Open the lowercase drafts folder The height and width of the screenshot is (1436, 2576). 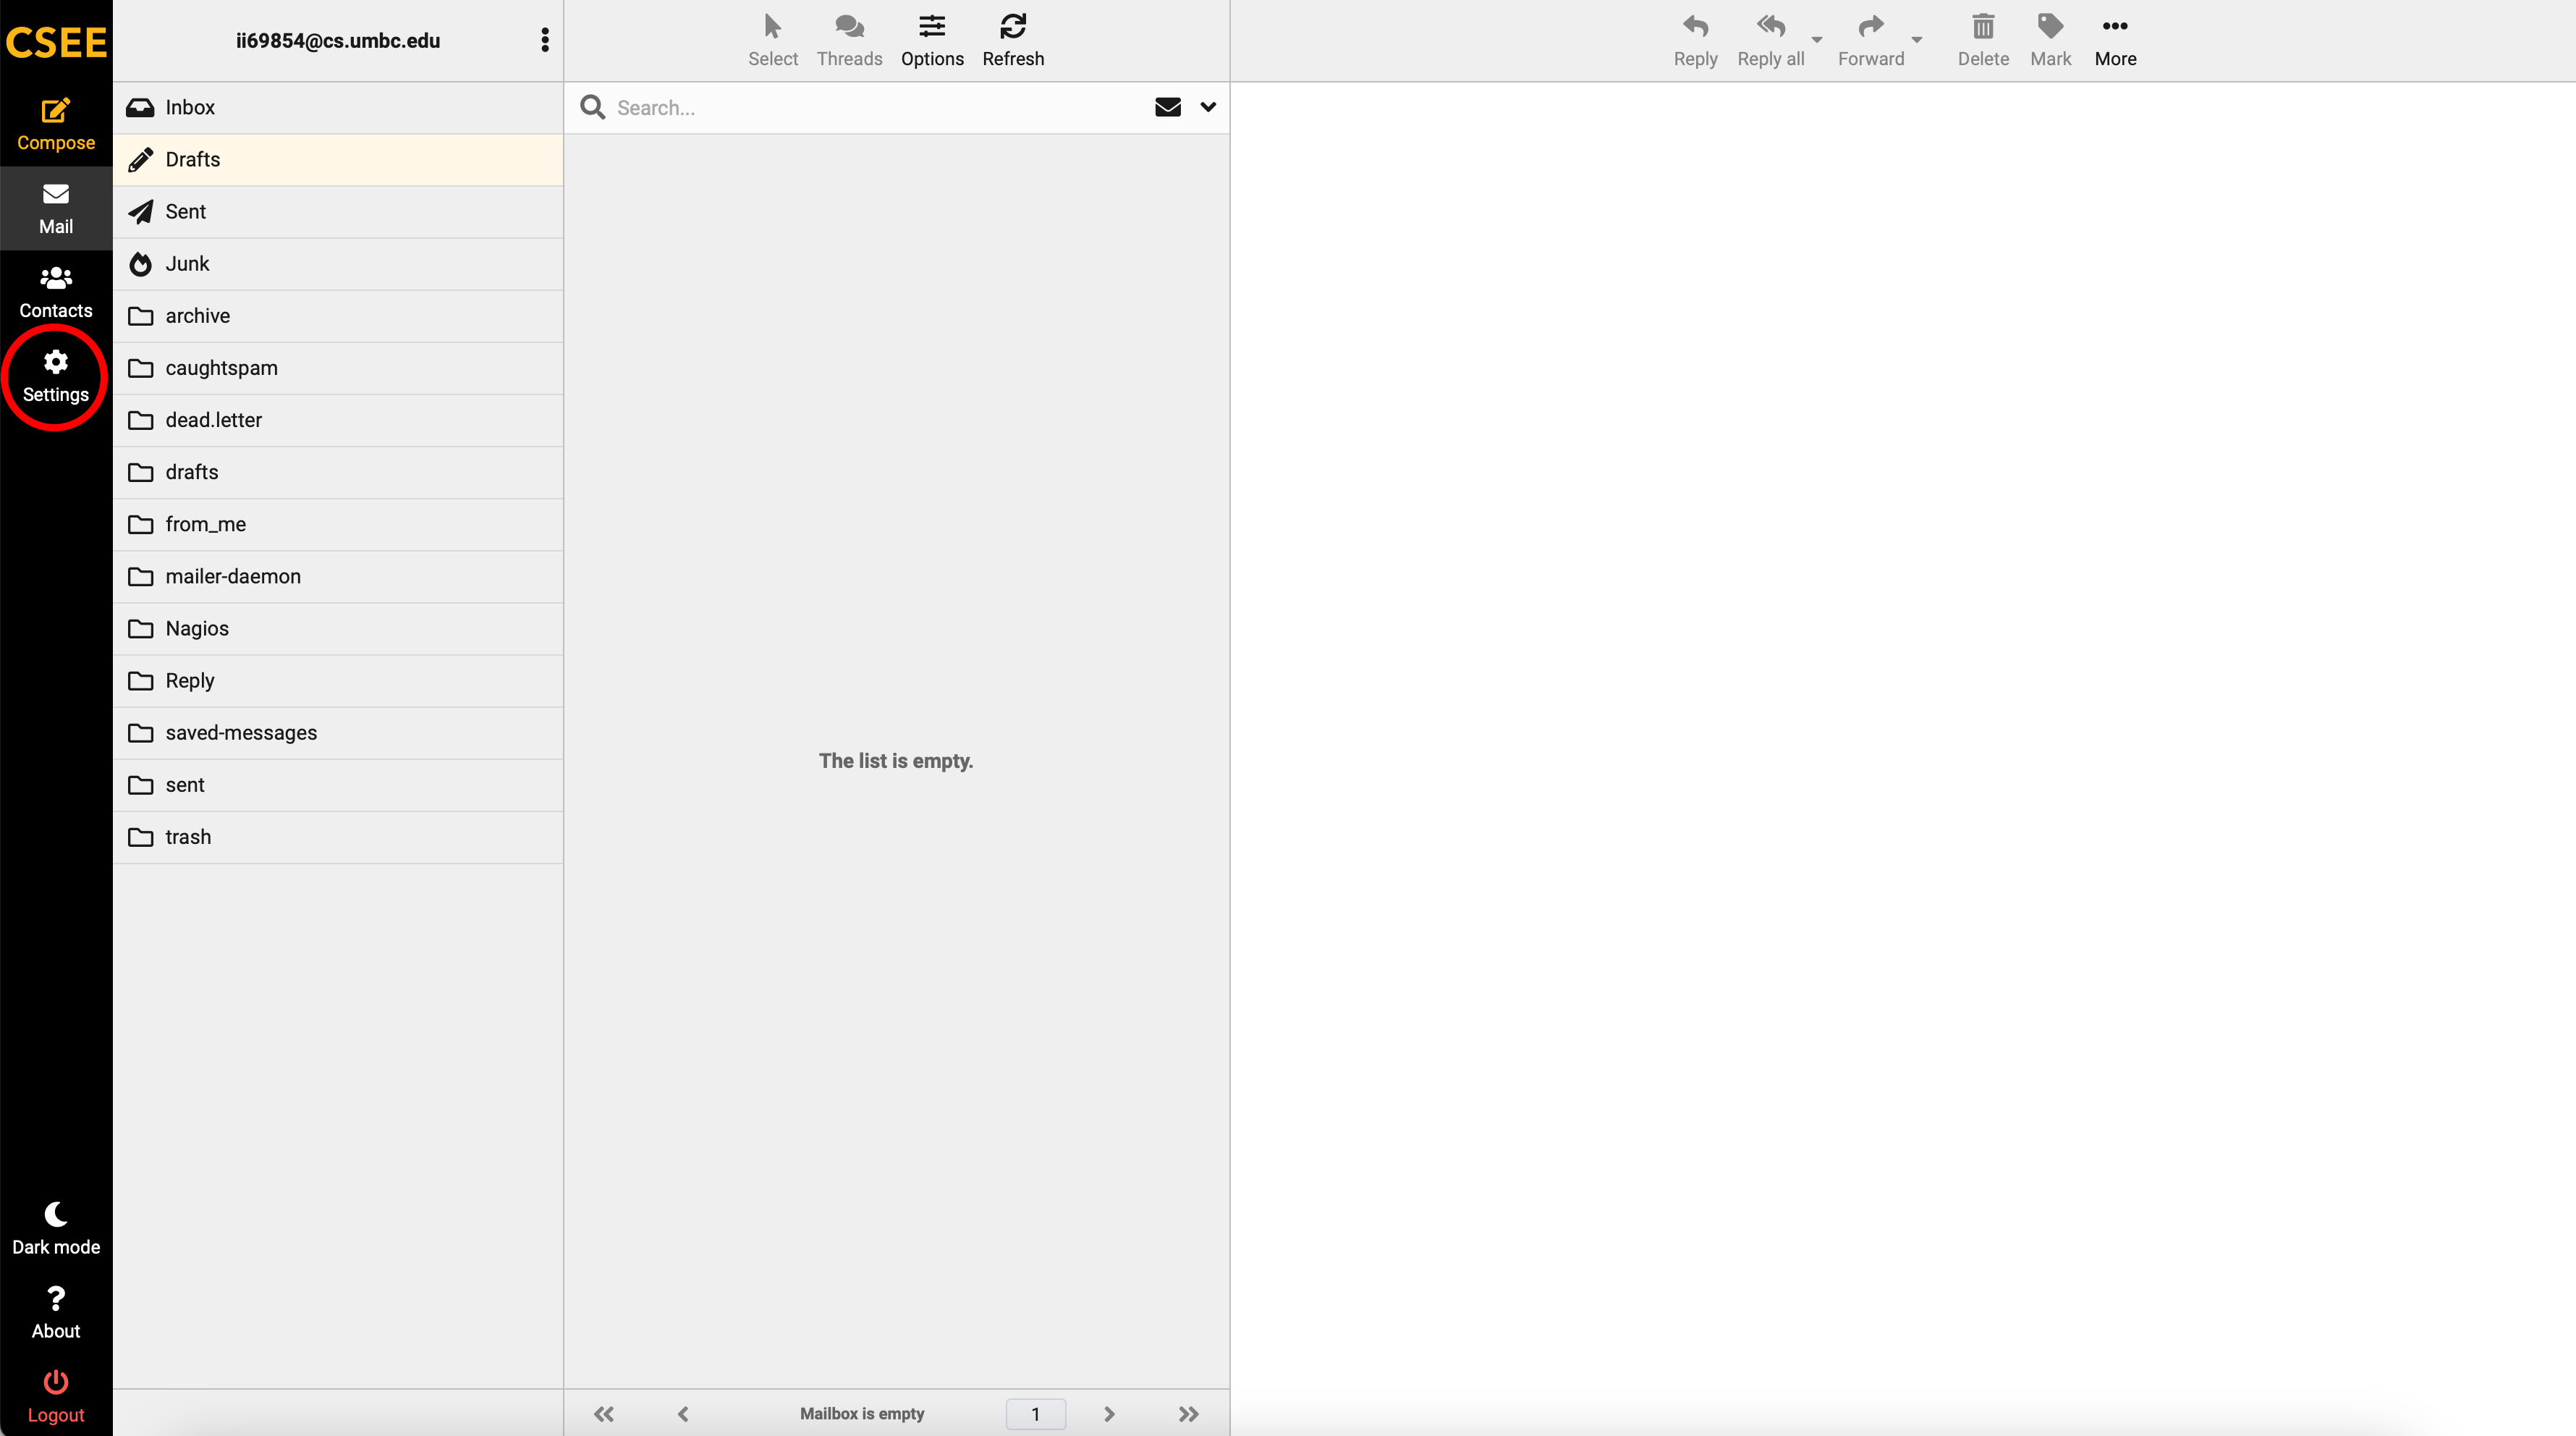(x=338, y=472)
